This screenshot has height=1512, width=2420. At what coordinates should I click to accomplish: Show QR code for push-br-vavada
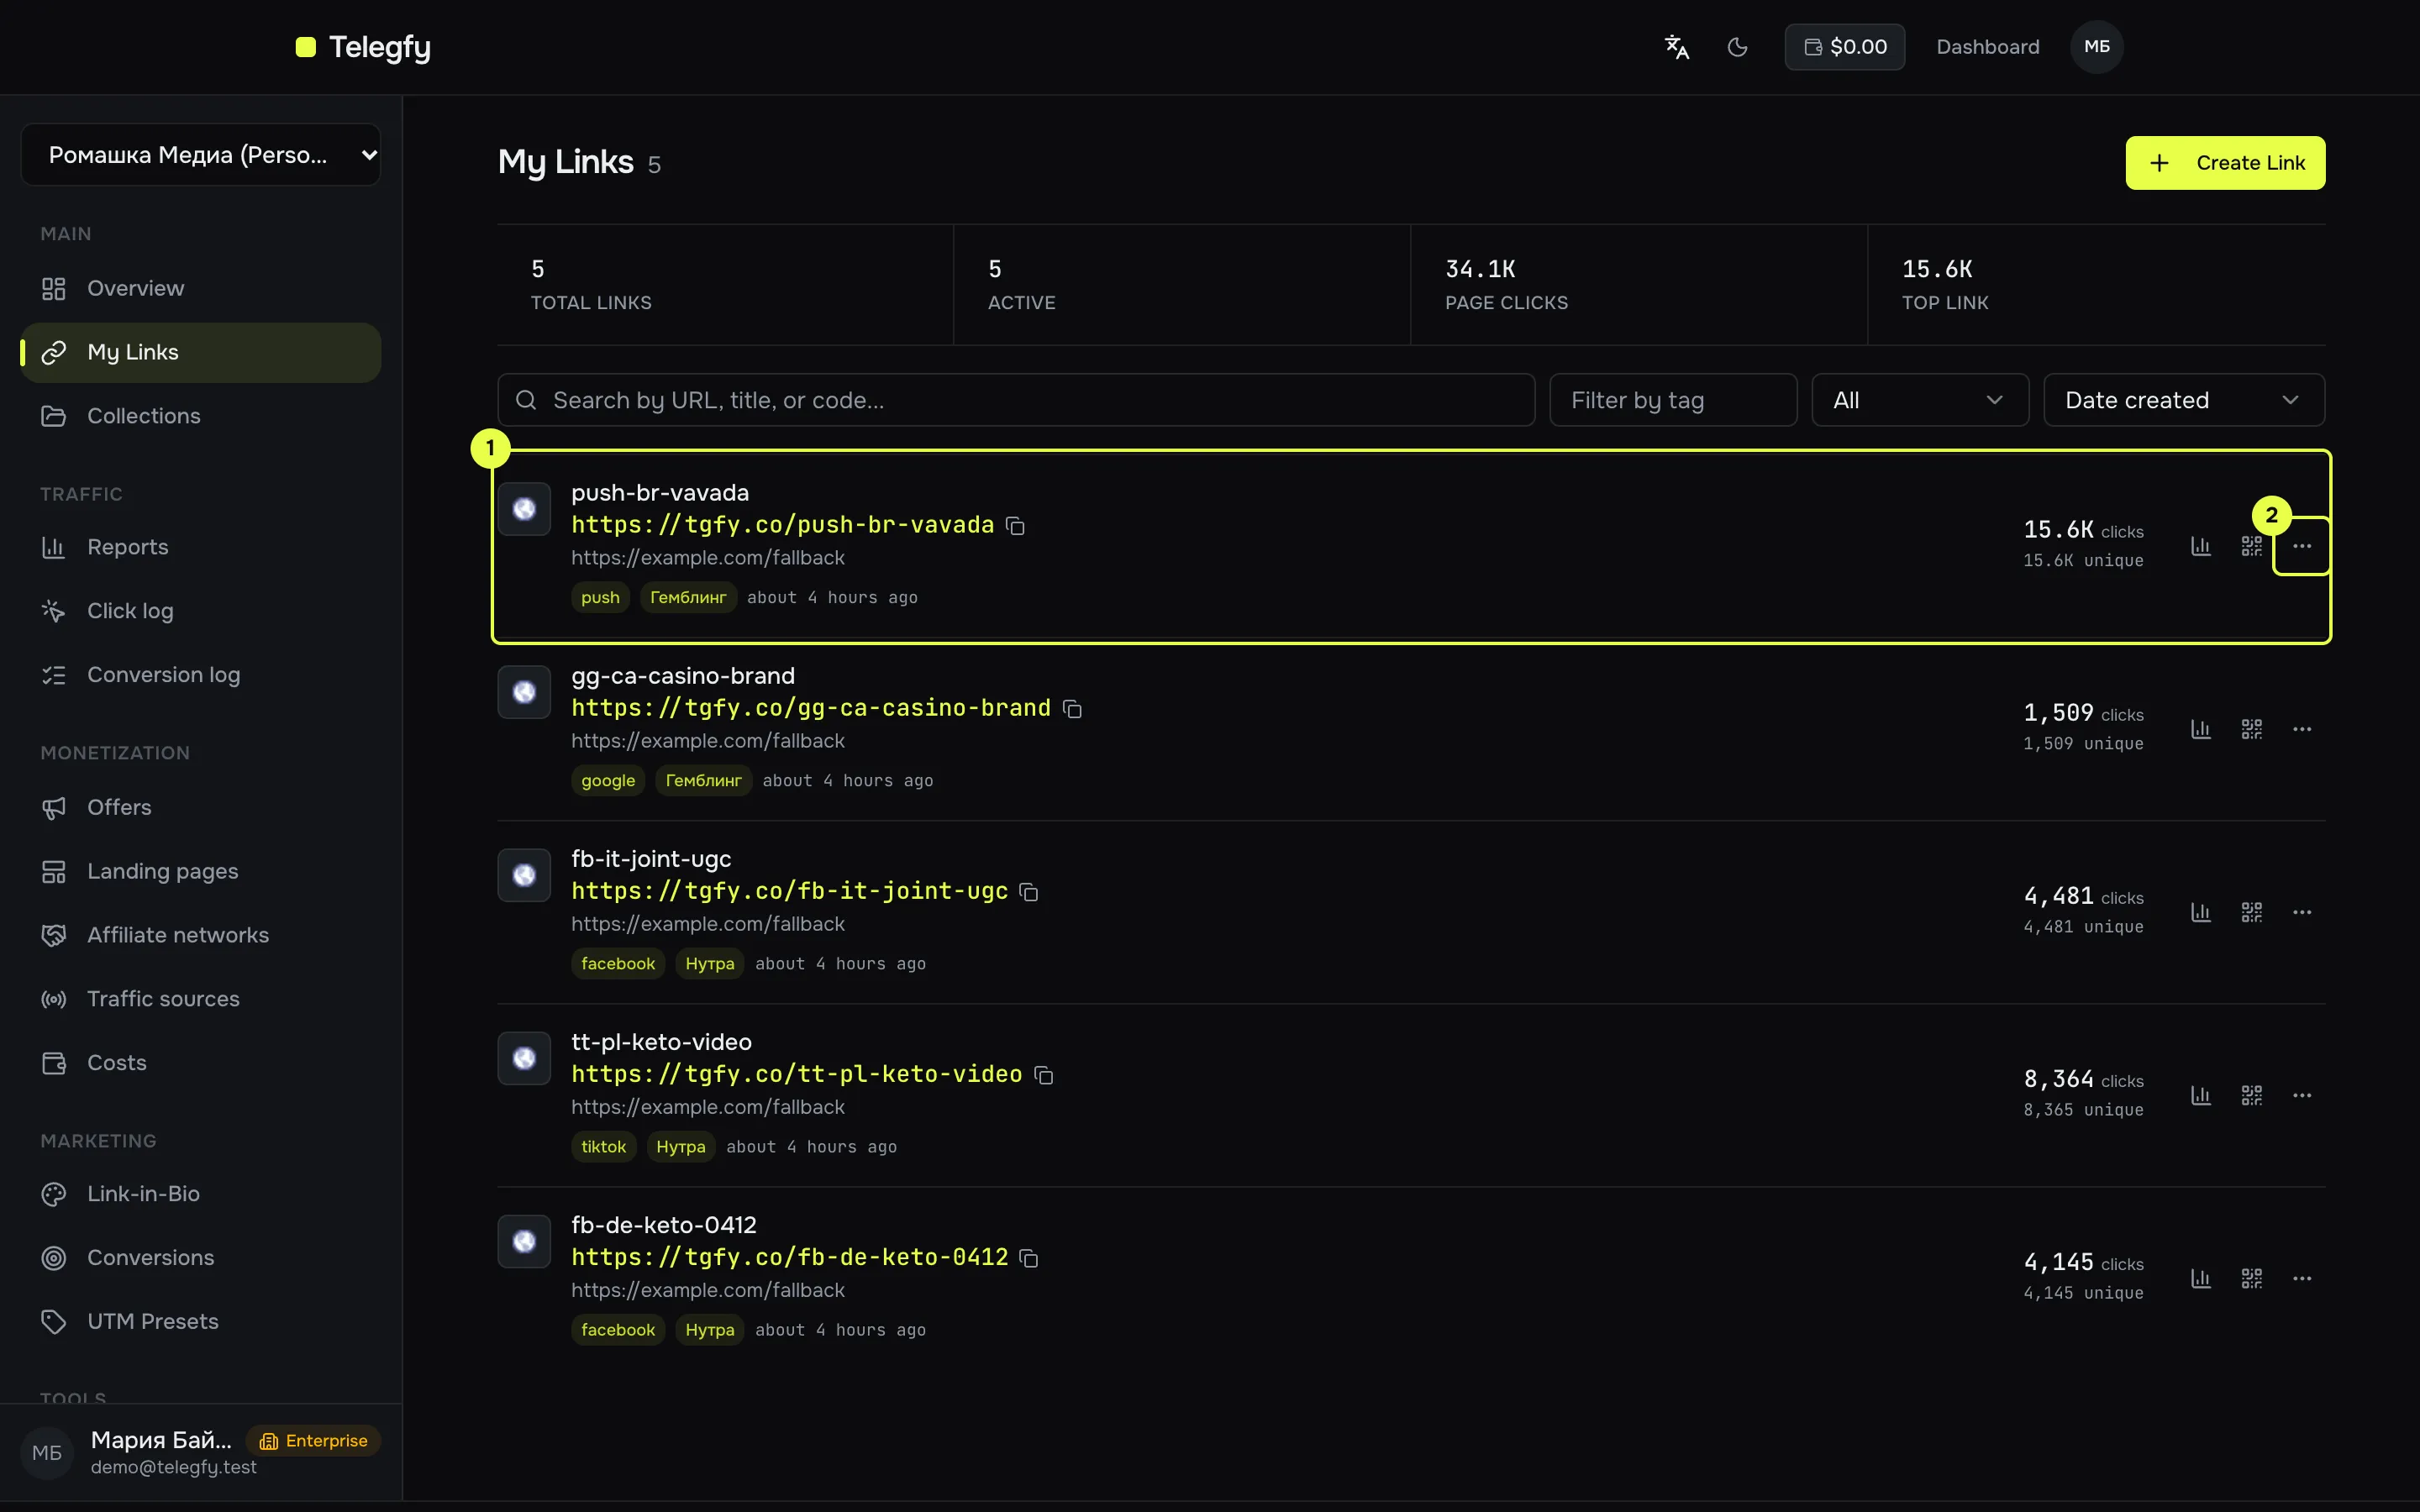click(2251, 546)
